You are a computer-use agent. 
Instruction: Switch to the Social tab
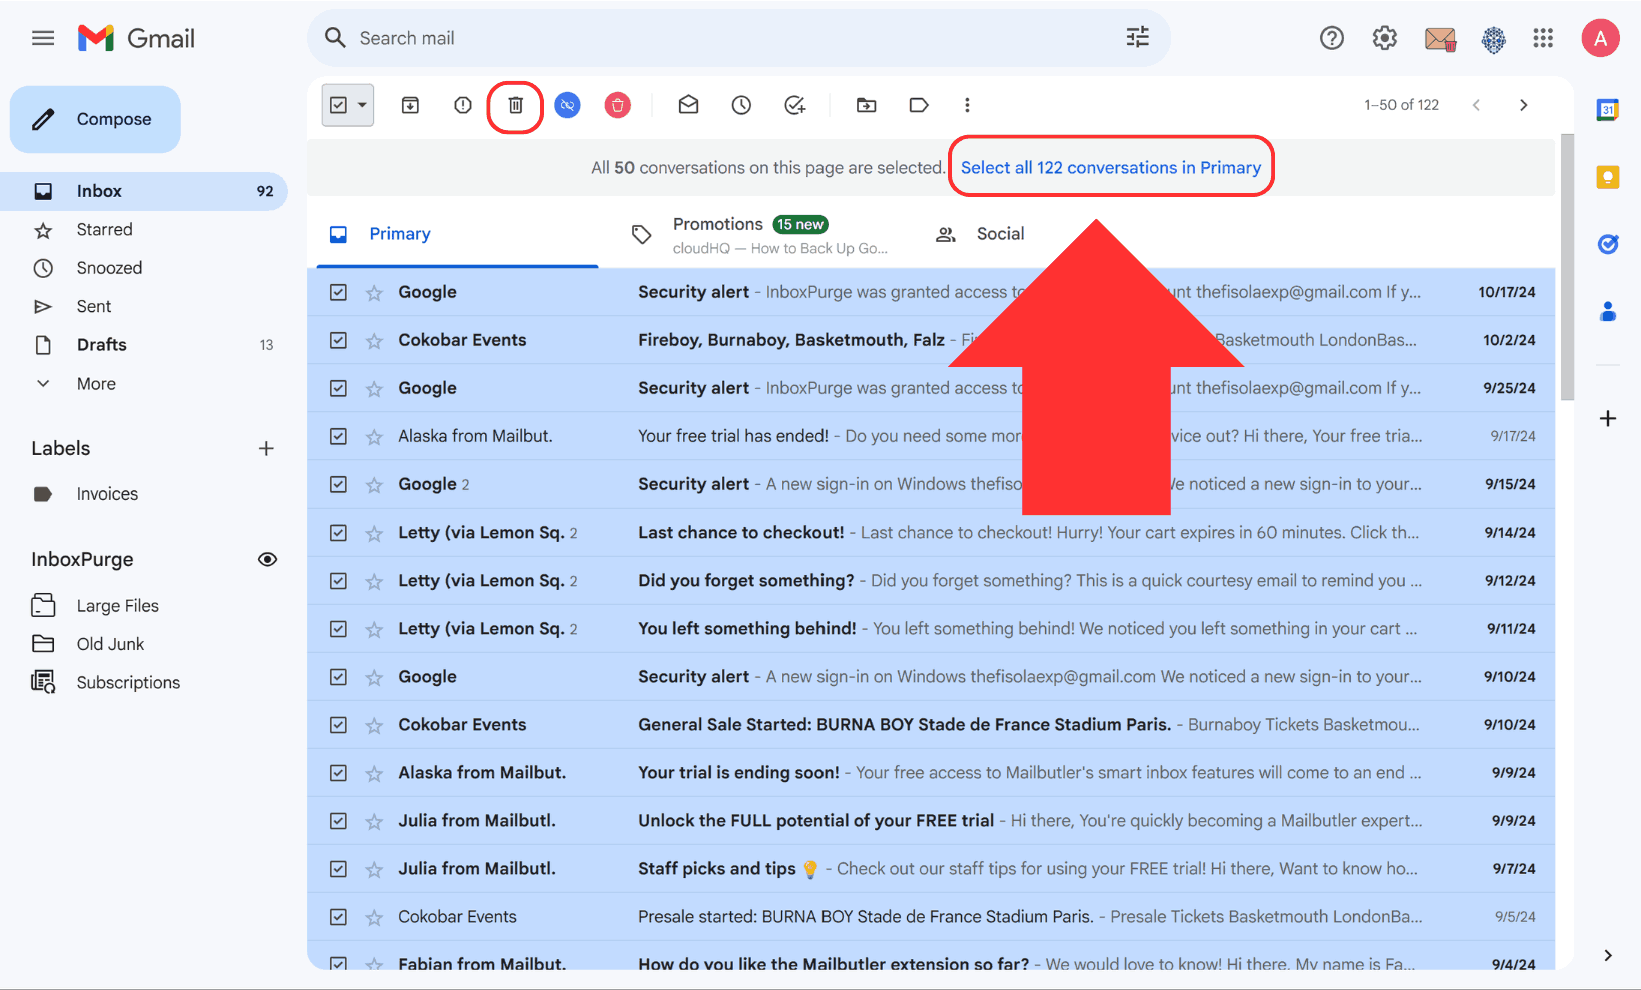point(999,234)
